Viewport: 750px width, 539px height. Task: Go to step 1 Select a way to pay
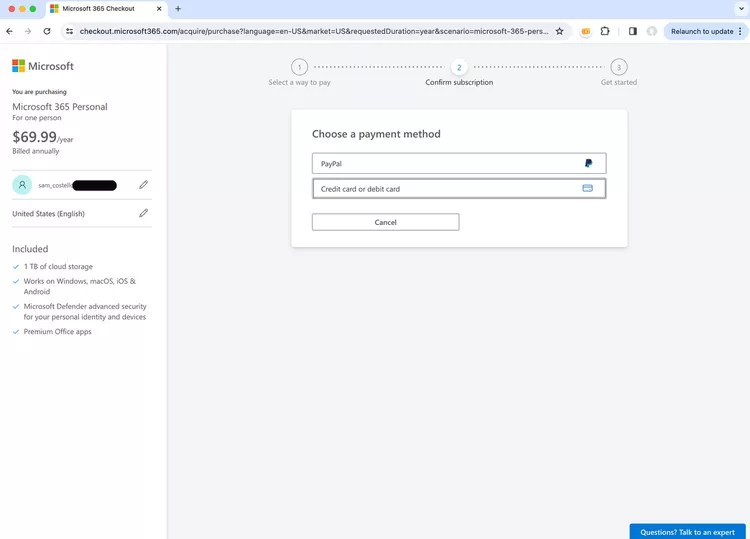point(299,68)
